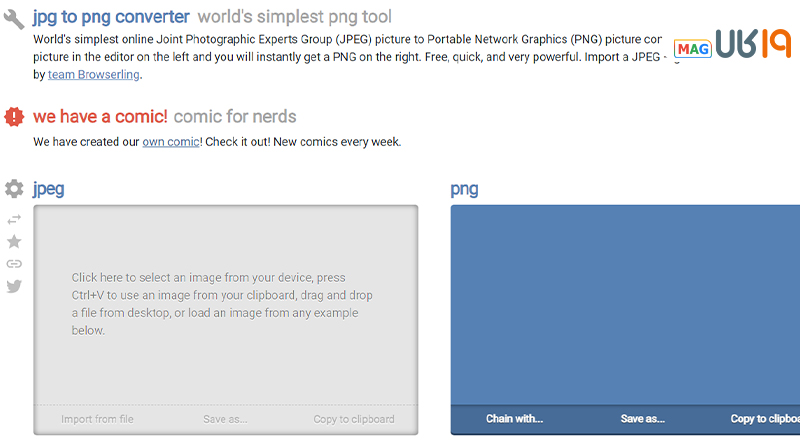Click Save as... under the png panel

[643, 419]
